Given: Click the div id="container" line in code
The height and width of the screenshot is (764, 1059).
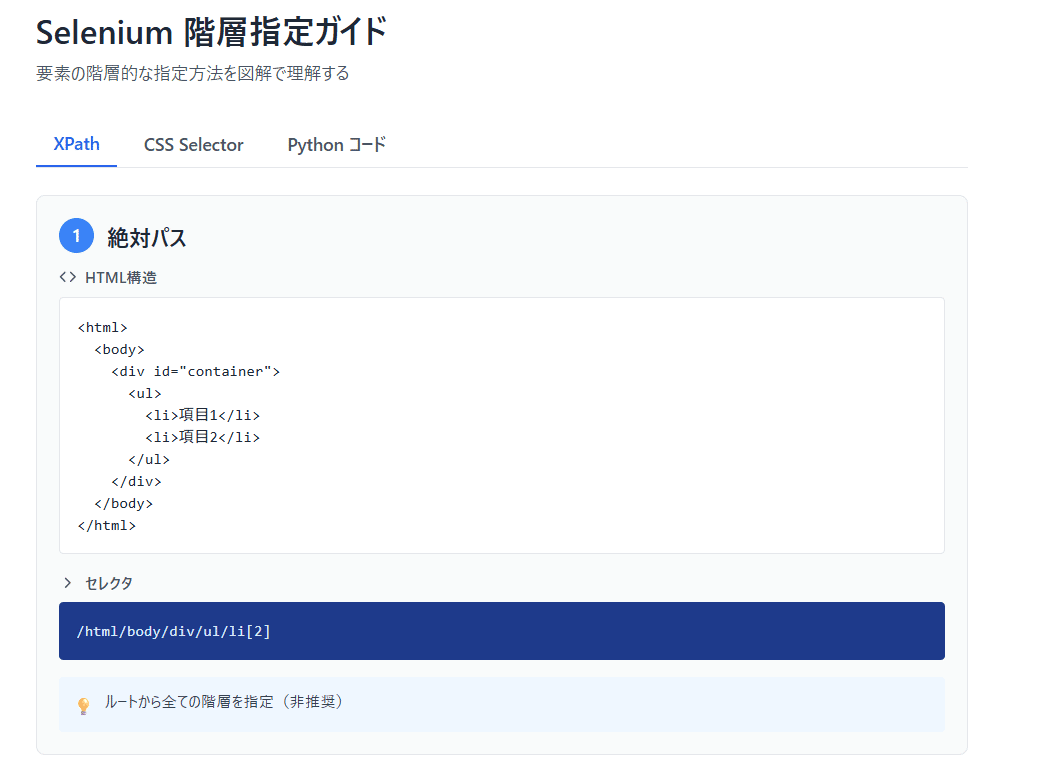Looking at the screenshot, I should pyautogui.click(x=195, y=371).
